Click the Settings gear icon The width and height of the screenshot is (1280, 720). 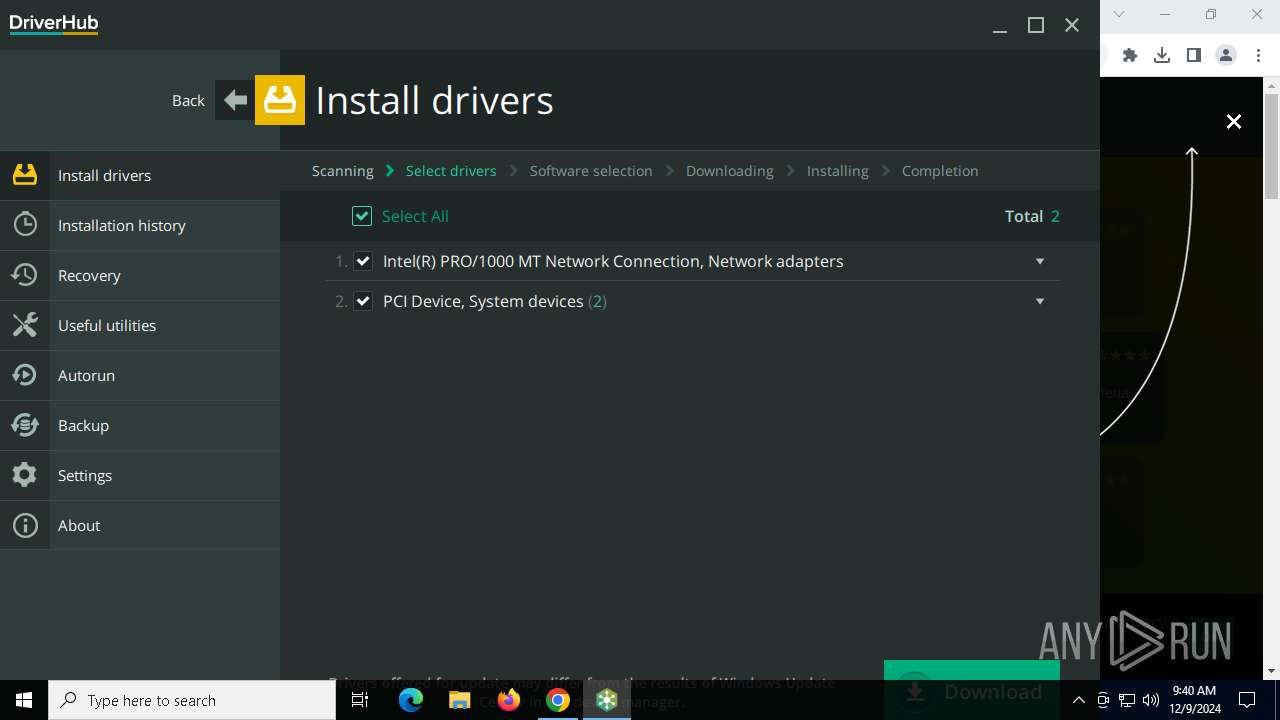[25, 475]
